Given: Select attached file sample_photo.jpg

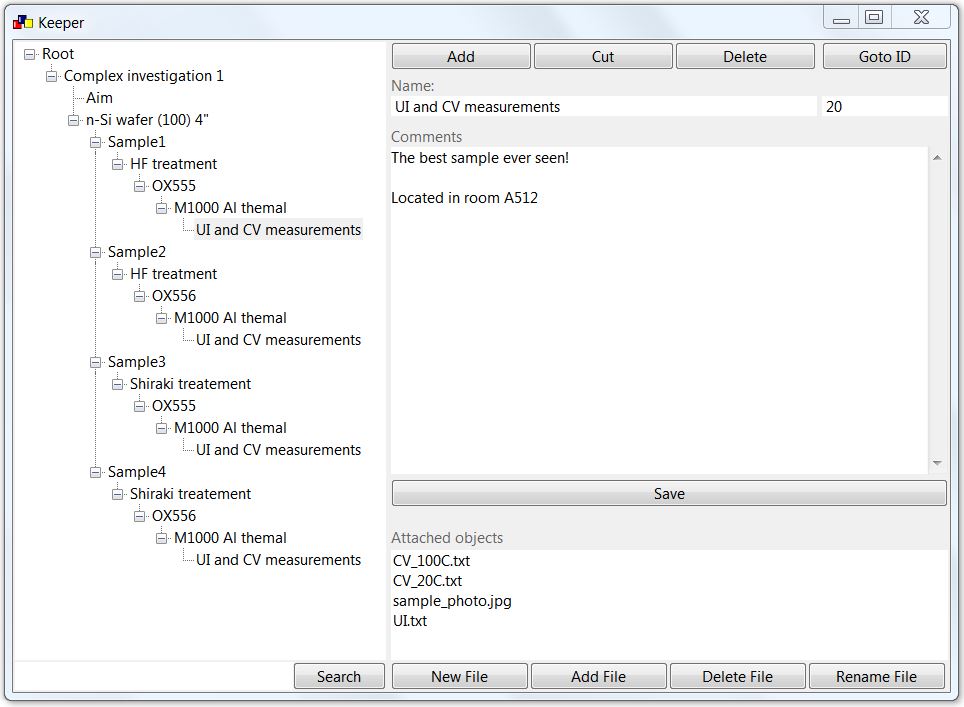Looking at the screenshot, I should point(452,601).
